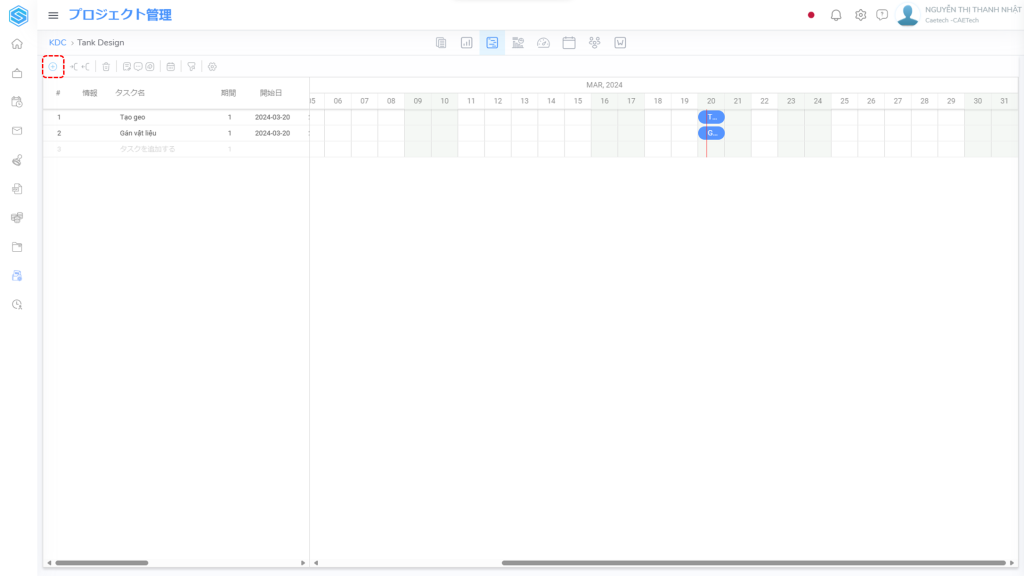The image size is (1024, 576).
Task: Open the folder icon in left sidebar
Action: click(x=17, y=247)
